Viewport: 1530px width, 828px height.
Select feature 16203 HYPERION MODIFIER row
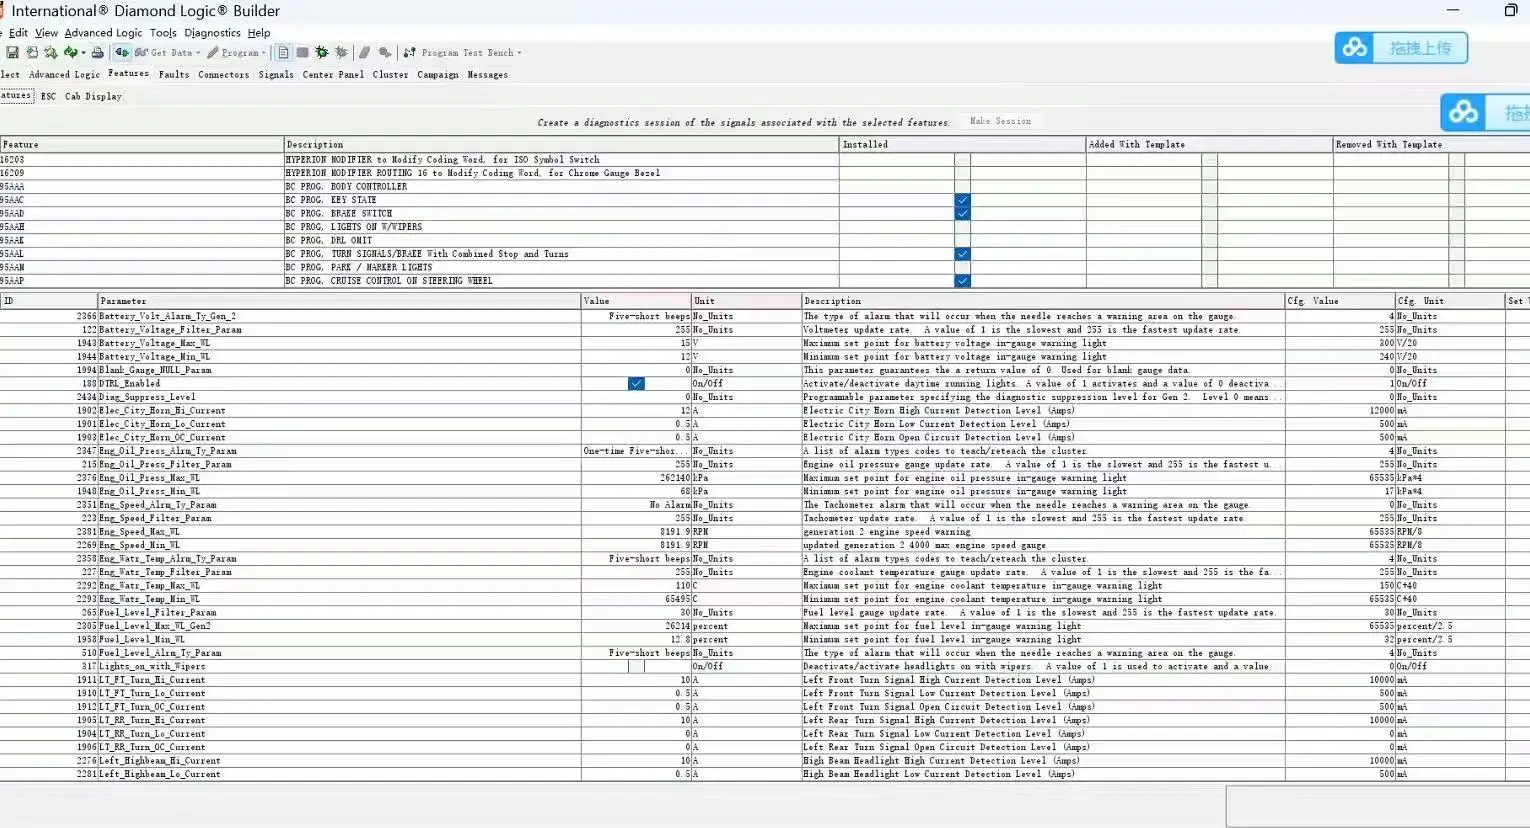765,159
